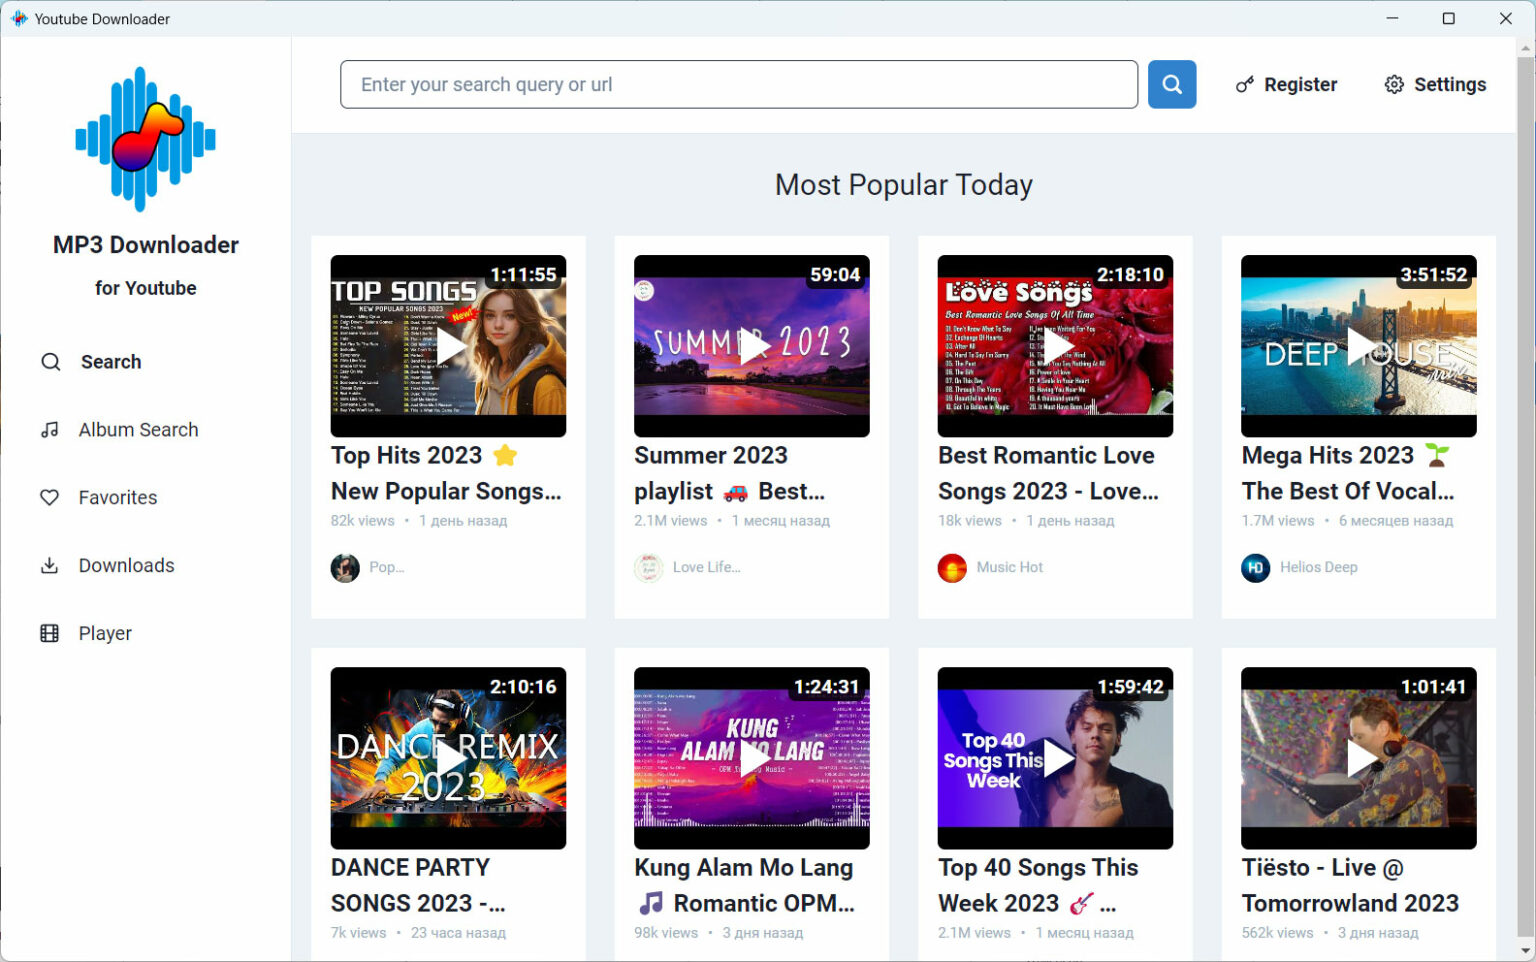1536x962 pixels.
Task: Open the Top Hits 2023 title link
Action: (446, 473)
